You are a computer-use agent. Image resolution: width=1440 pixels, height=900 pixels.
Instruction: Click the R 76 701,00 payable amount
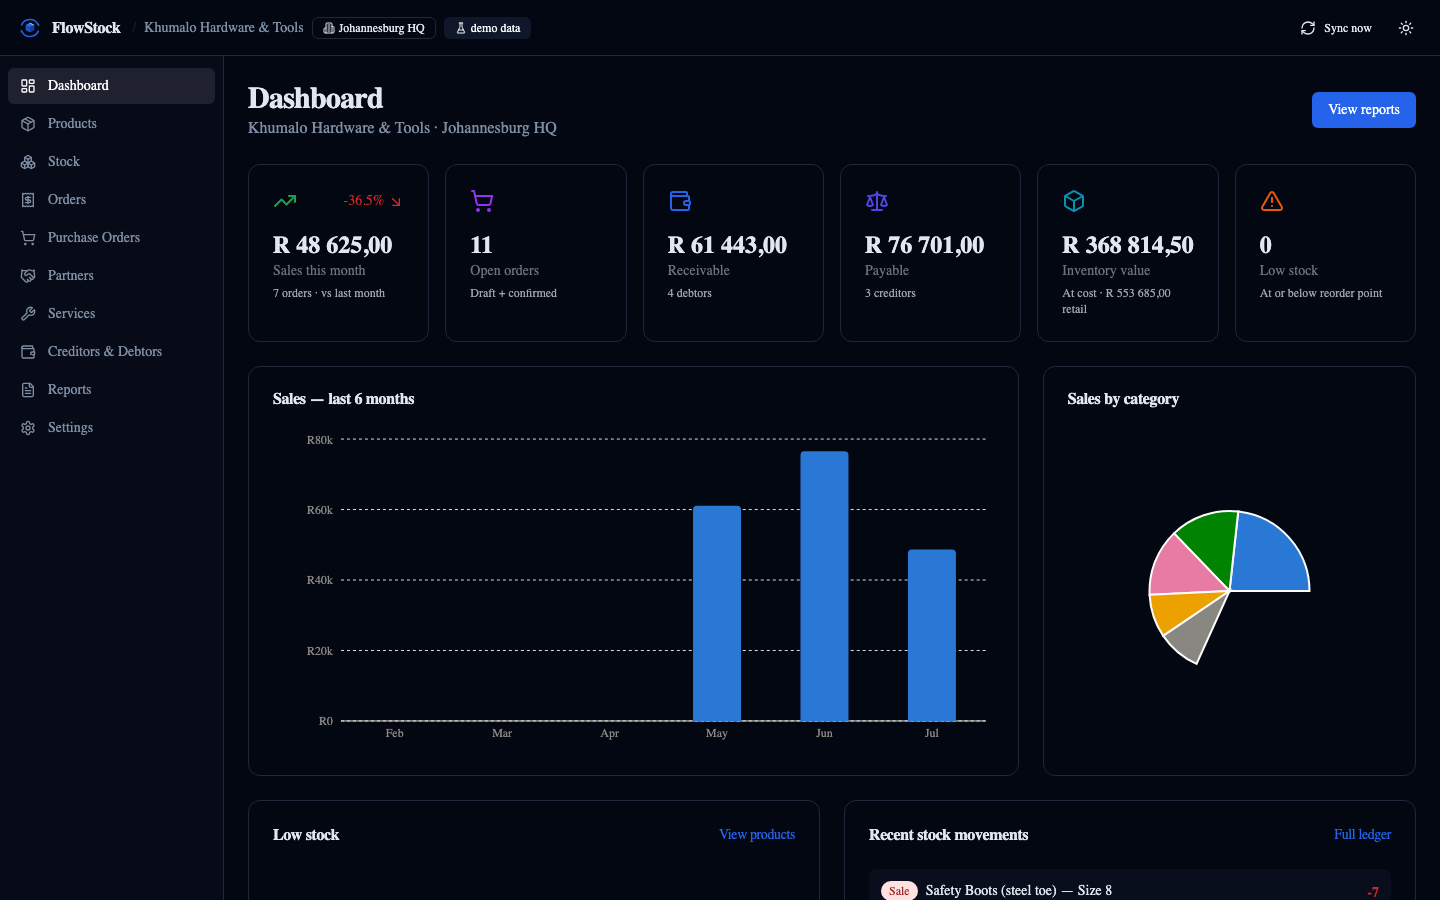[x=925, y=245]
